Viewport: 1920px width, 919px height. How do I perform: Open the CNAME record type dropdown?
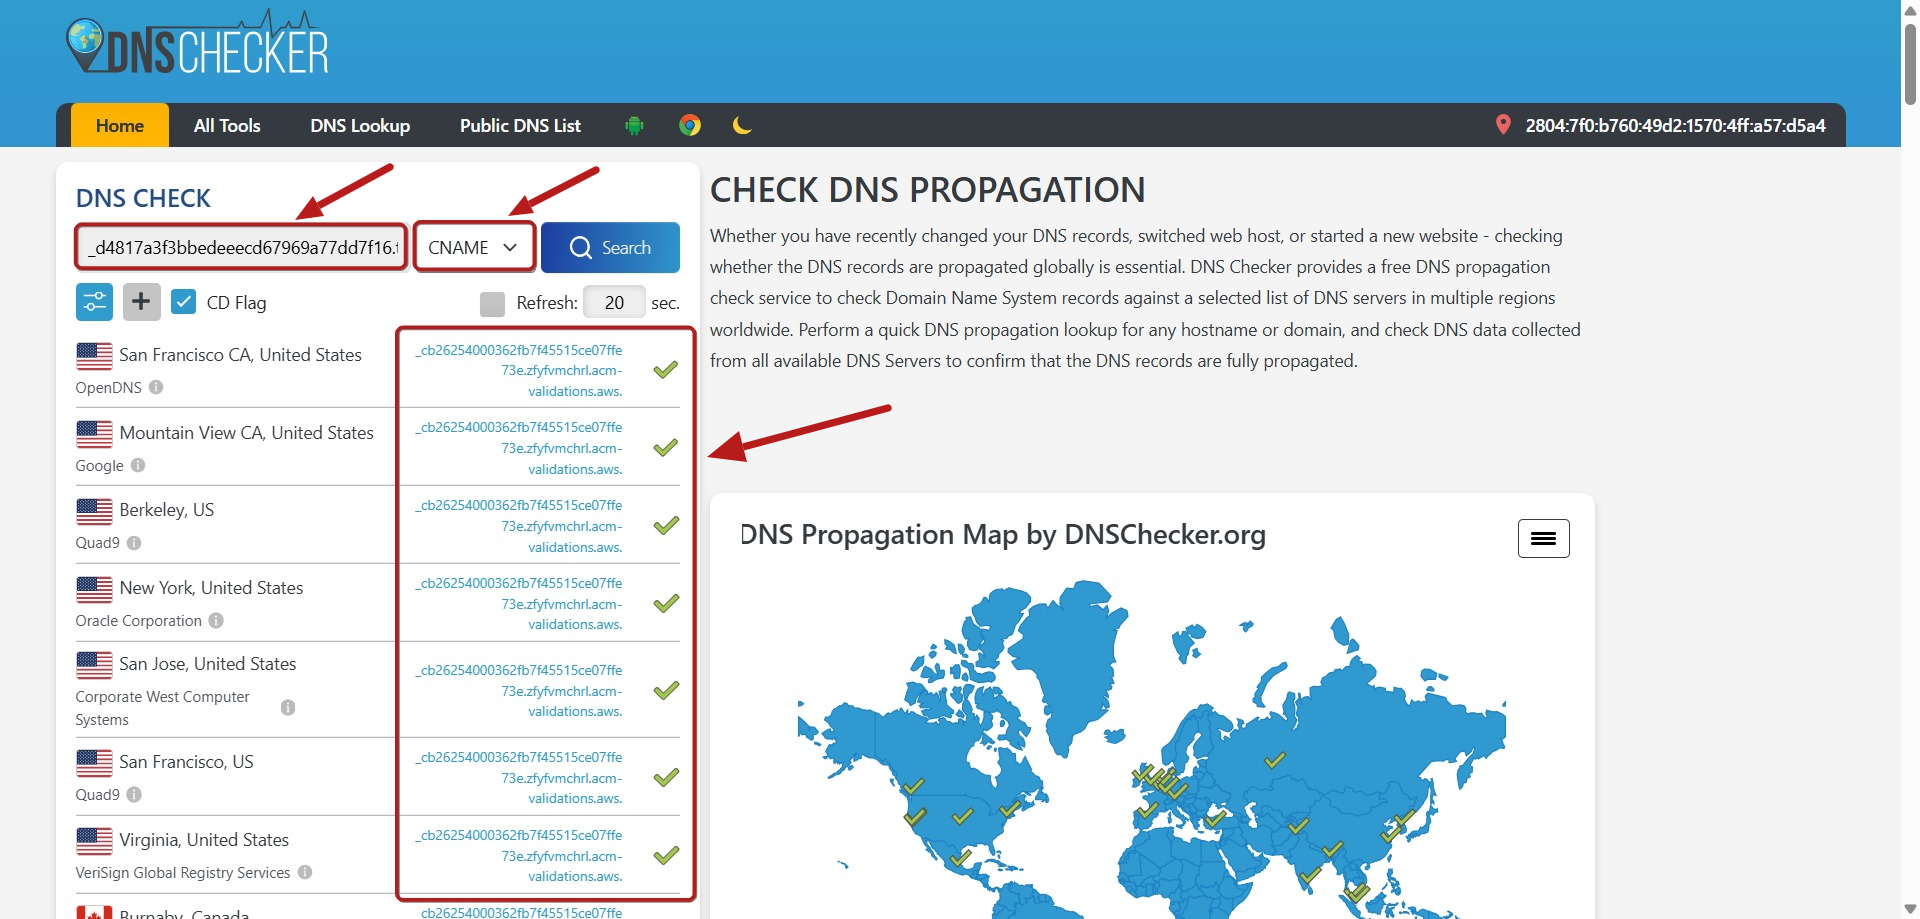point(474,247)
